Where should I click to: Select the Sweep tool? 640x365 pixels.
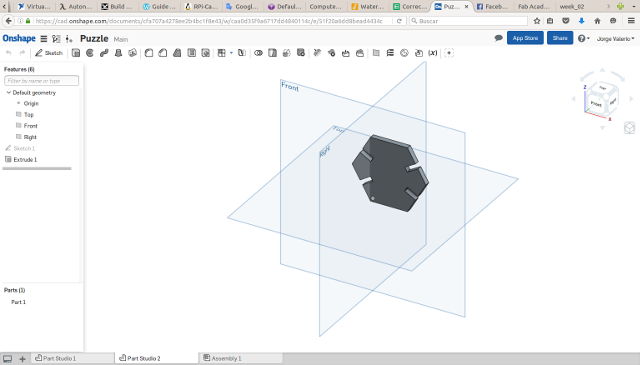tap(104, 53)
